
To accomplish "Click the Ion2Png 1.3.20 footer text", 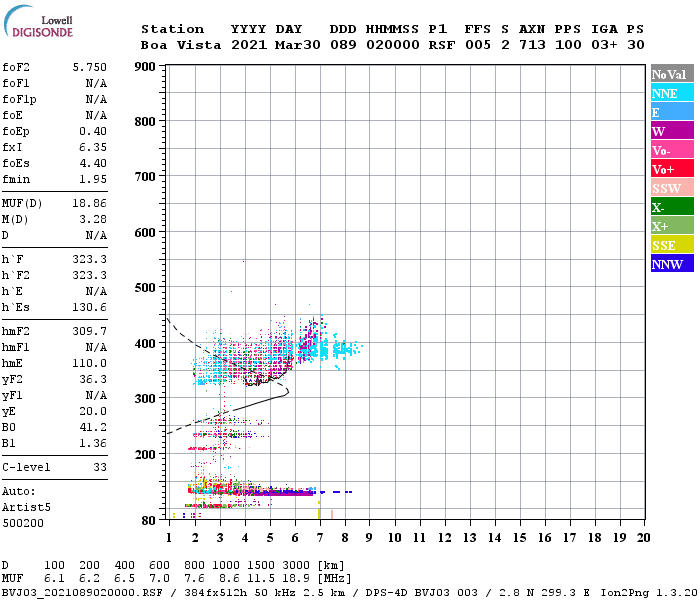I will [649, 593].
